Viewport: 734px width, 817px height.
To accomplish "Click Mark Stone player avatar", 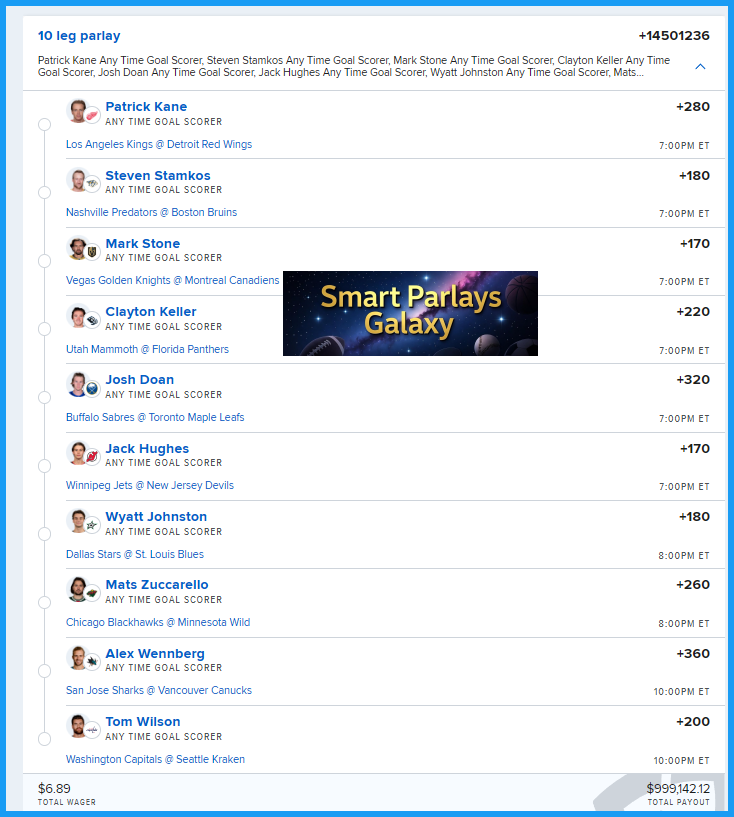I will coord(78,247).
